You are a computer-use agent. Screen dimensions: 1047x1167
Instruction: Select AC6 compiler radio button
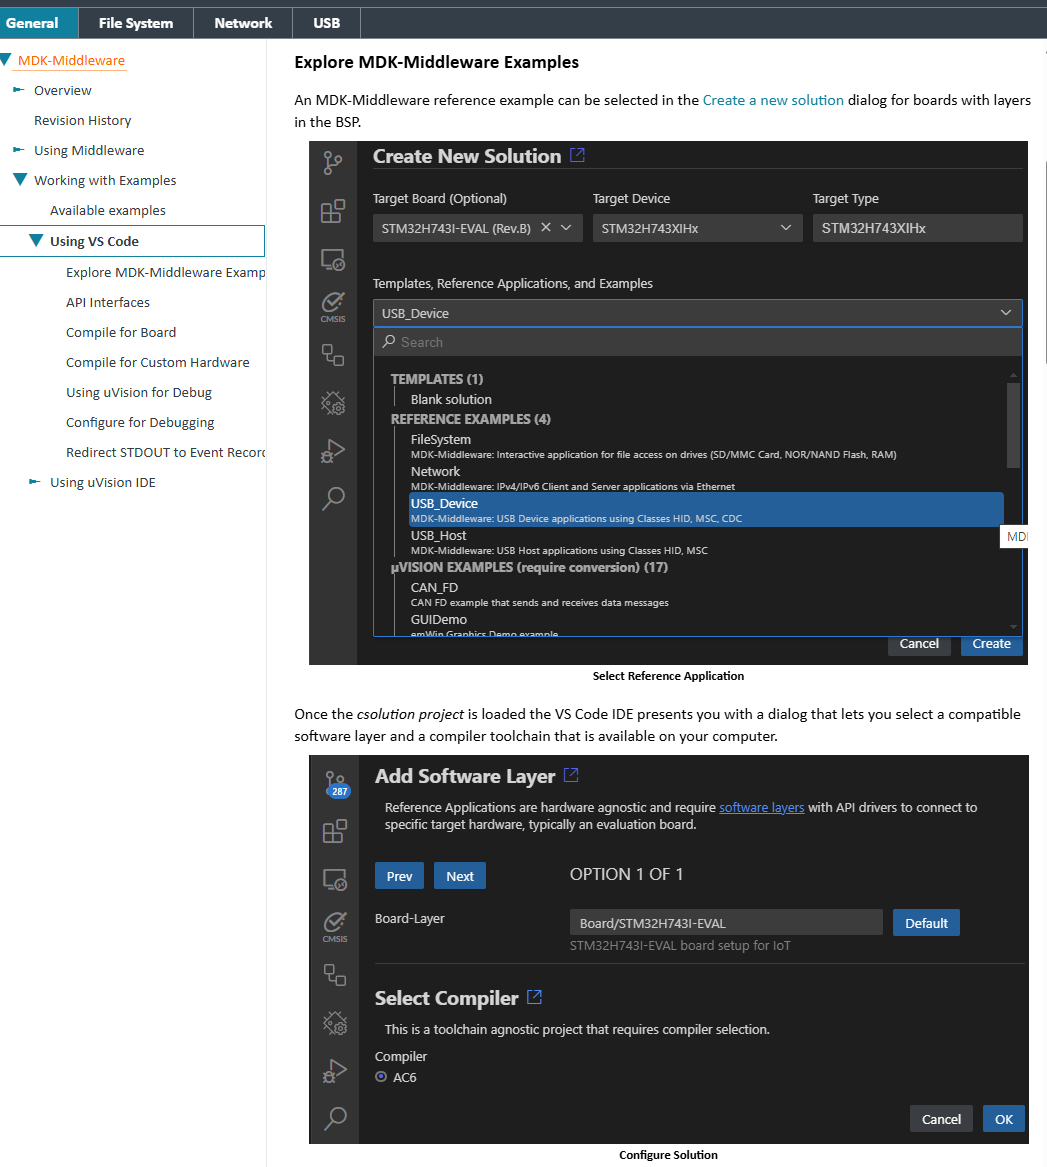click(381, 1076)
